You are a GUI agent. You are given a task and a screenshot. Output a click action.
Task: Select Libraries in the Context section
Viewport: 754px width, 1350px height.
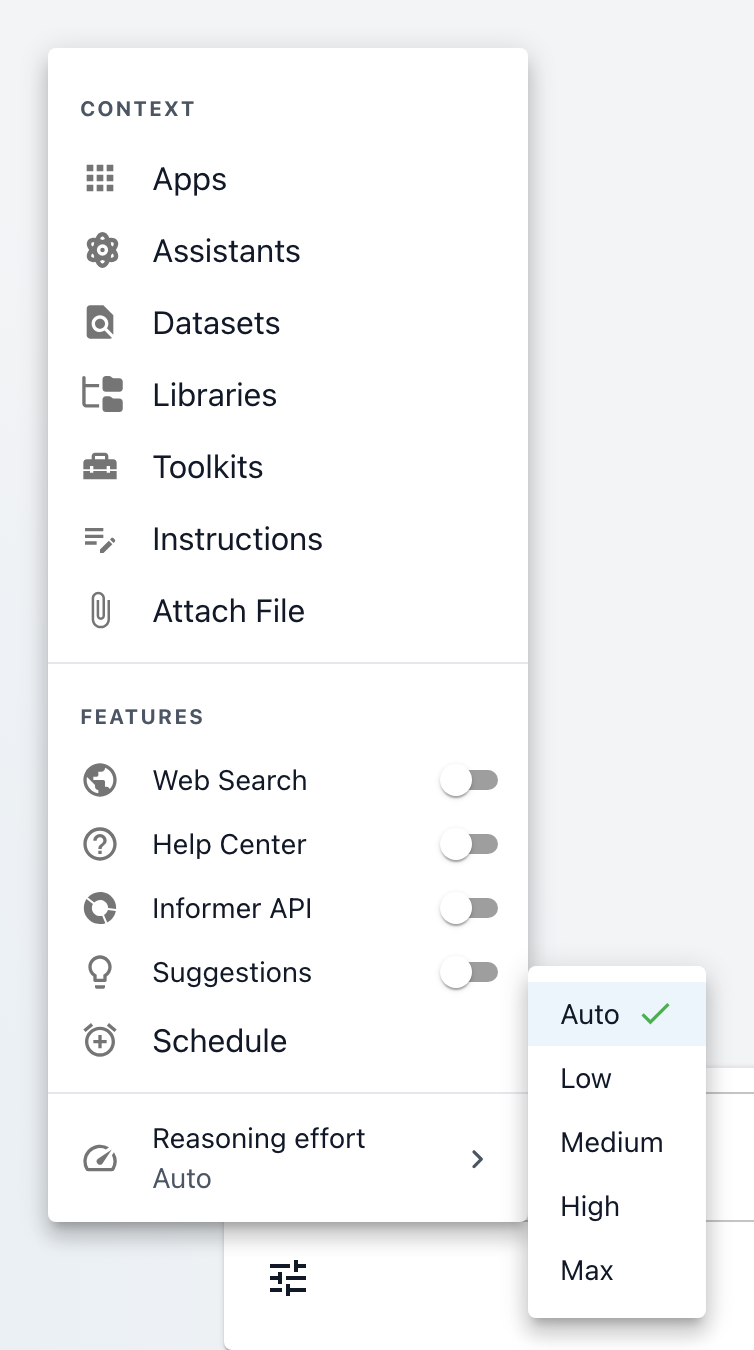point(288,395)
